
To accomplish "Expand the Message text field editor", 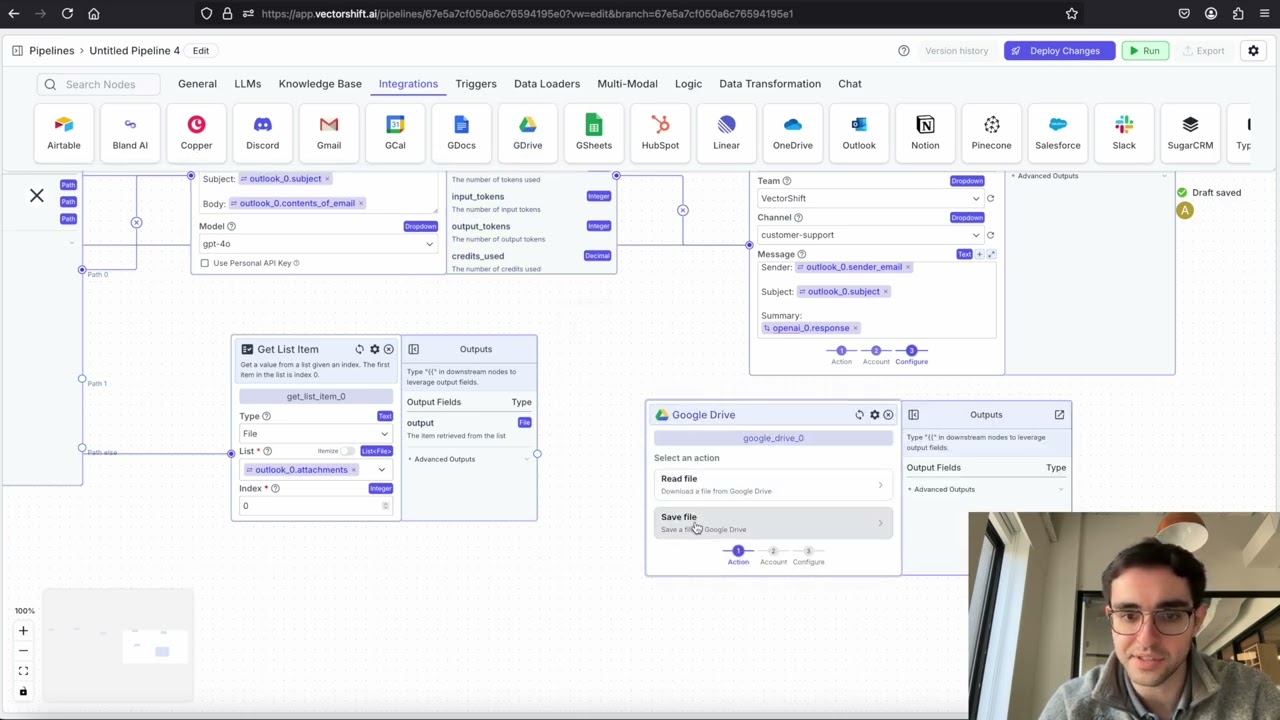I will pos(991,254).
